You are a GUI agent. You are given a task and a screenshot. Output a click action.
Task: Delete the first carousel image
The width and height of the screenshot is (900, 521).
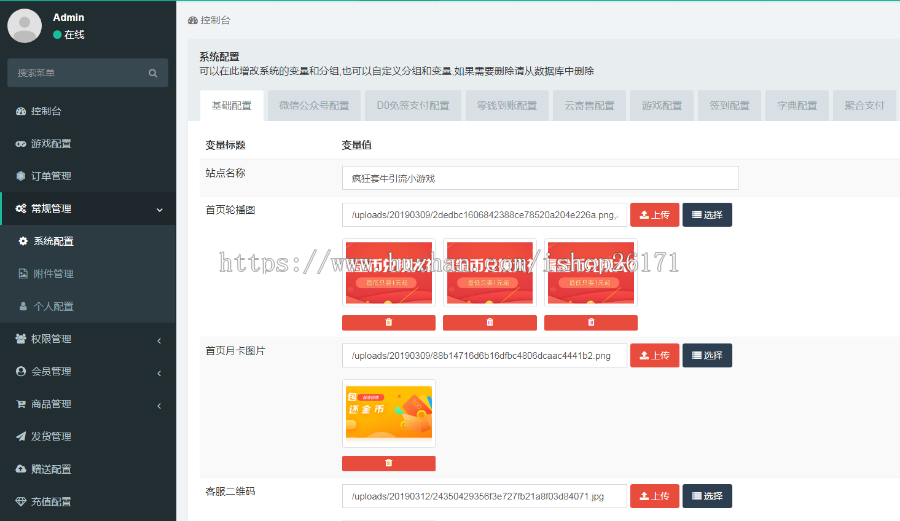click(389, 322)
